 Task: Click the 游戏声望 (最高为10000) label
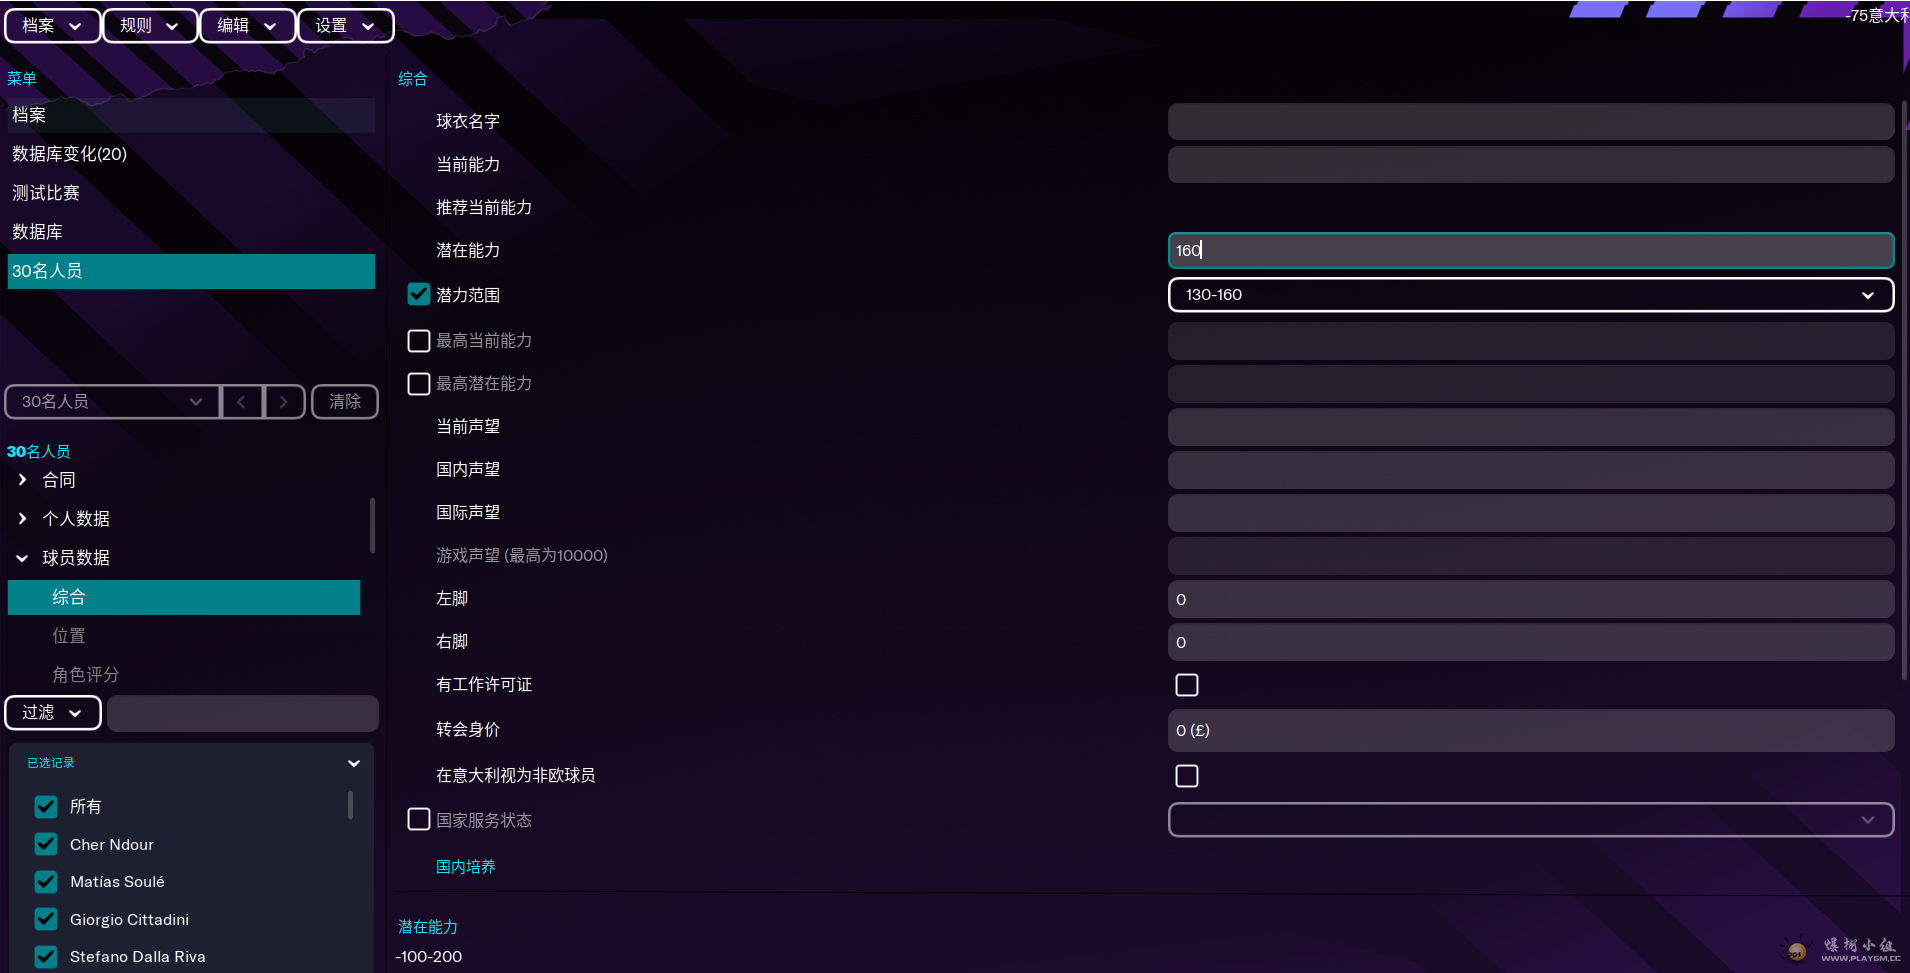522,555
